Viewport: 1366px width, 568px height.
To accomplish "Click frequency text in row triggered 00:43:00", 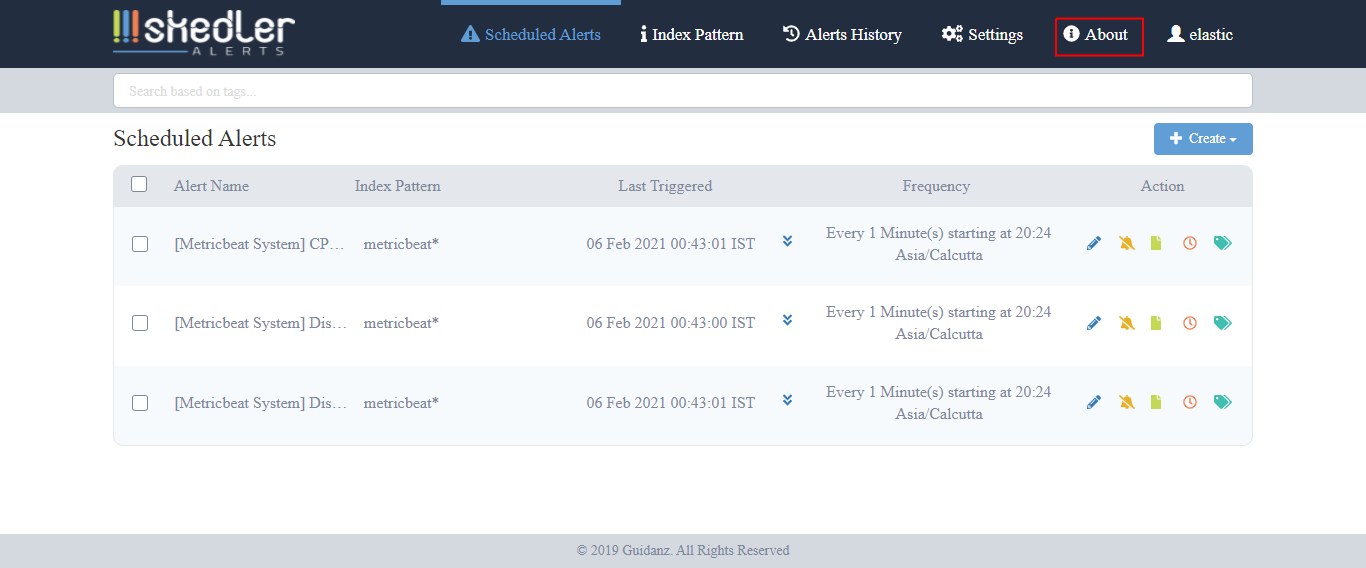I will pyautogui.click(x=939, y=323).
